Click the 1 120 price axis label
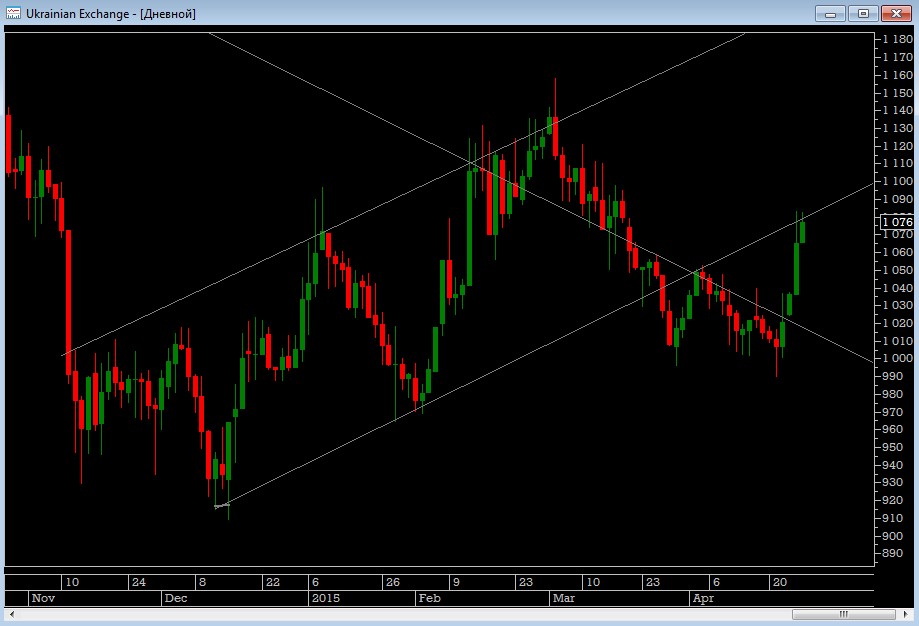This screenshot has height=626, width=919. pos(897,145)
